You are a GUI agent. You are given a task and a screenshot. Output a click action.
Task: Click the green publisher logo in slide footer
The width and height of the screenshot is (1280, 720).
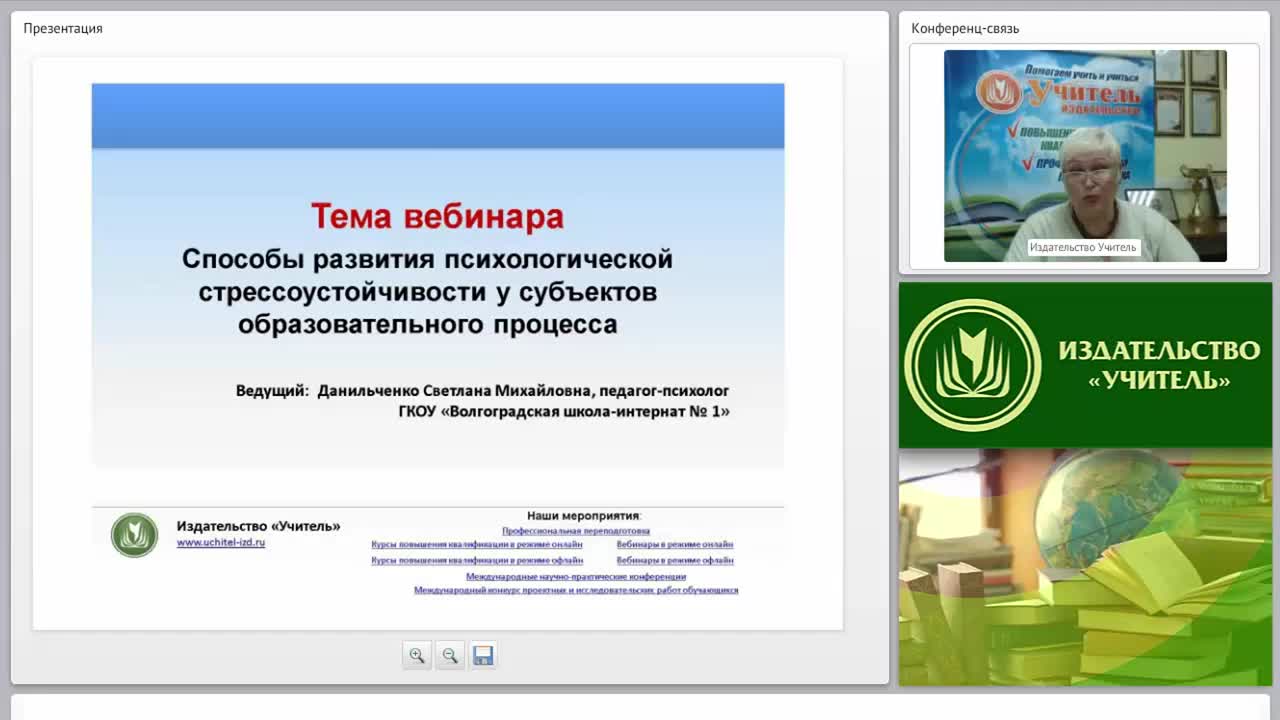tap(134, 535)
